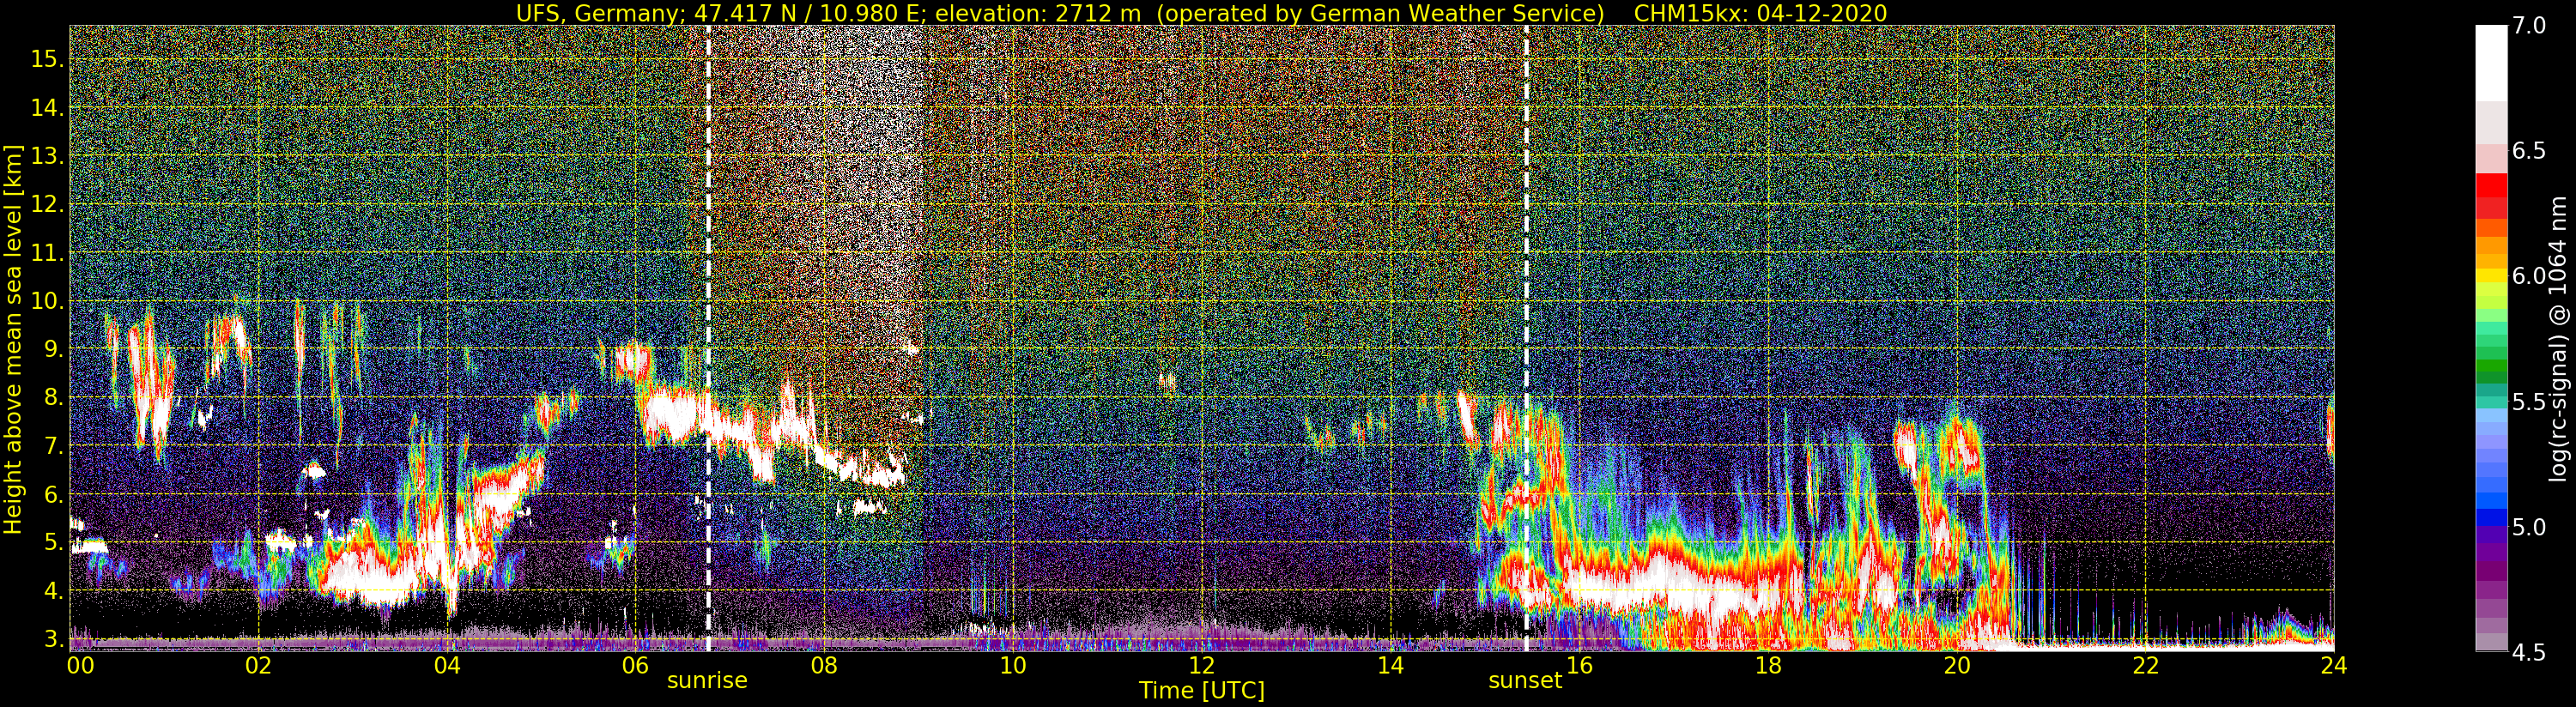Click the '9.' height tick label
This screenshot has height=707, width=2576.
coord(54,349)
